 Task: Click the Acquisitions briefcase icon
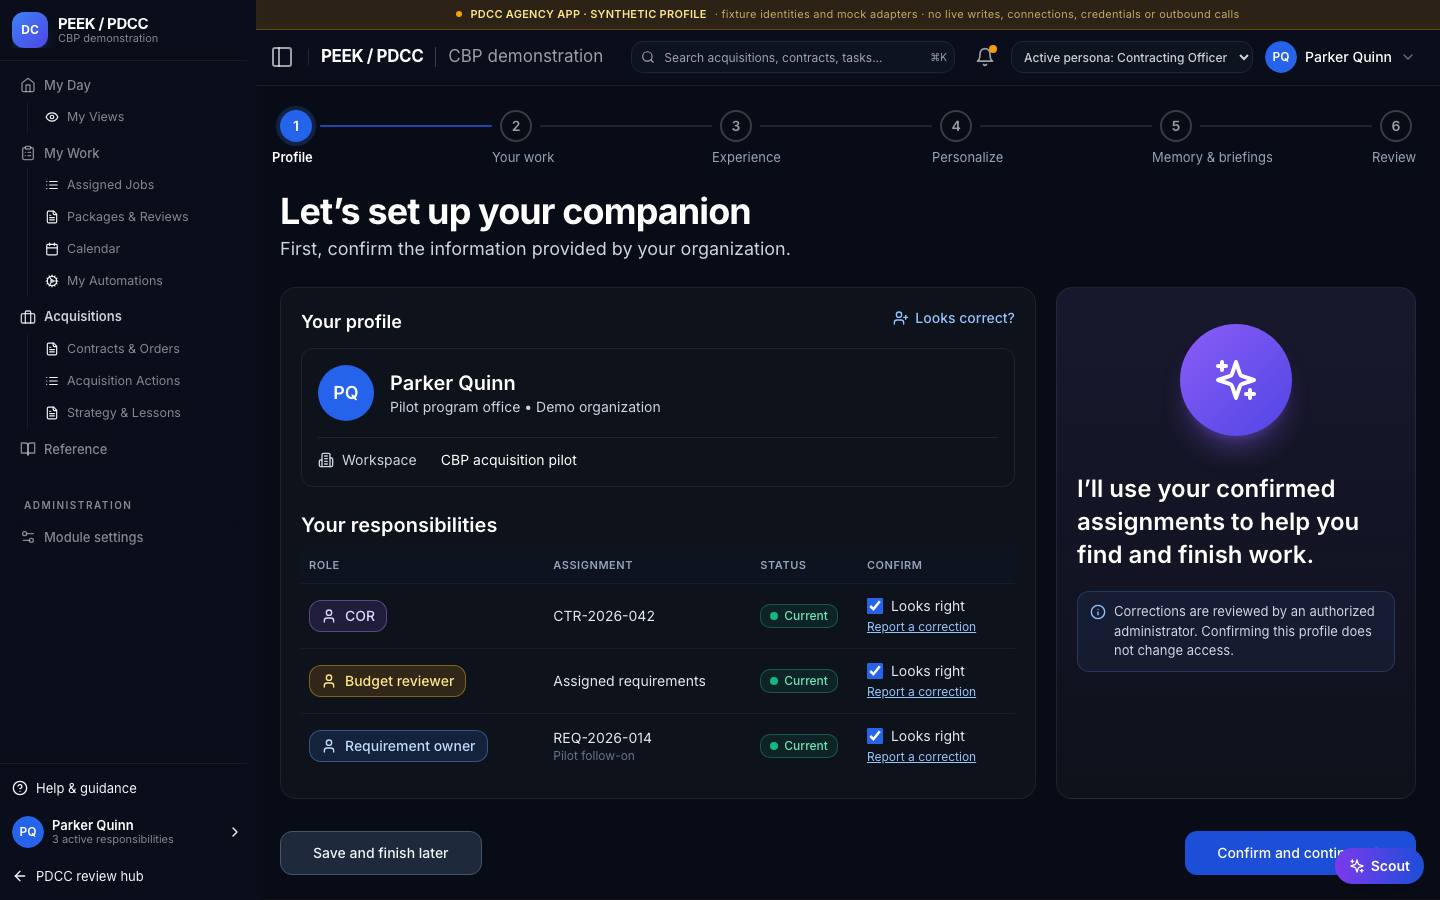(28, 317)
